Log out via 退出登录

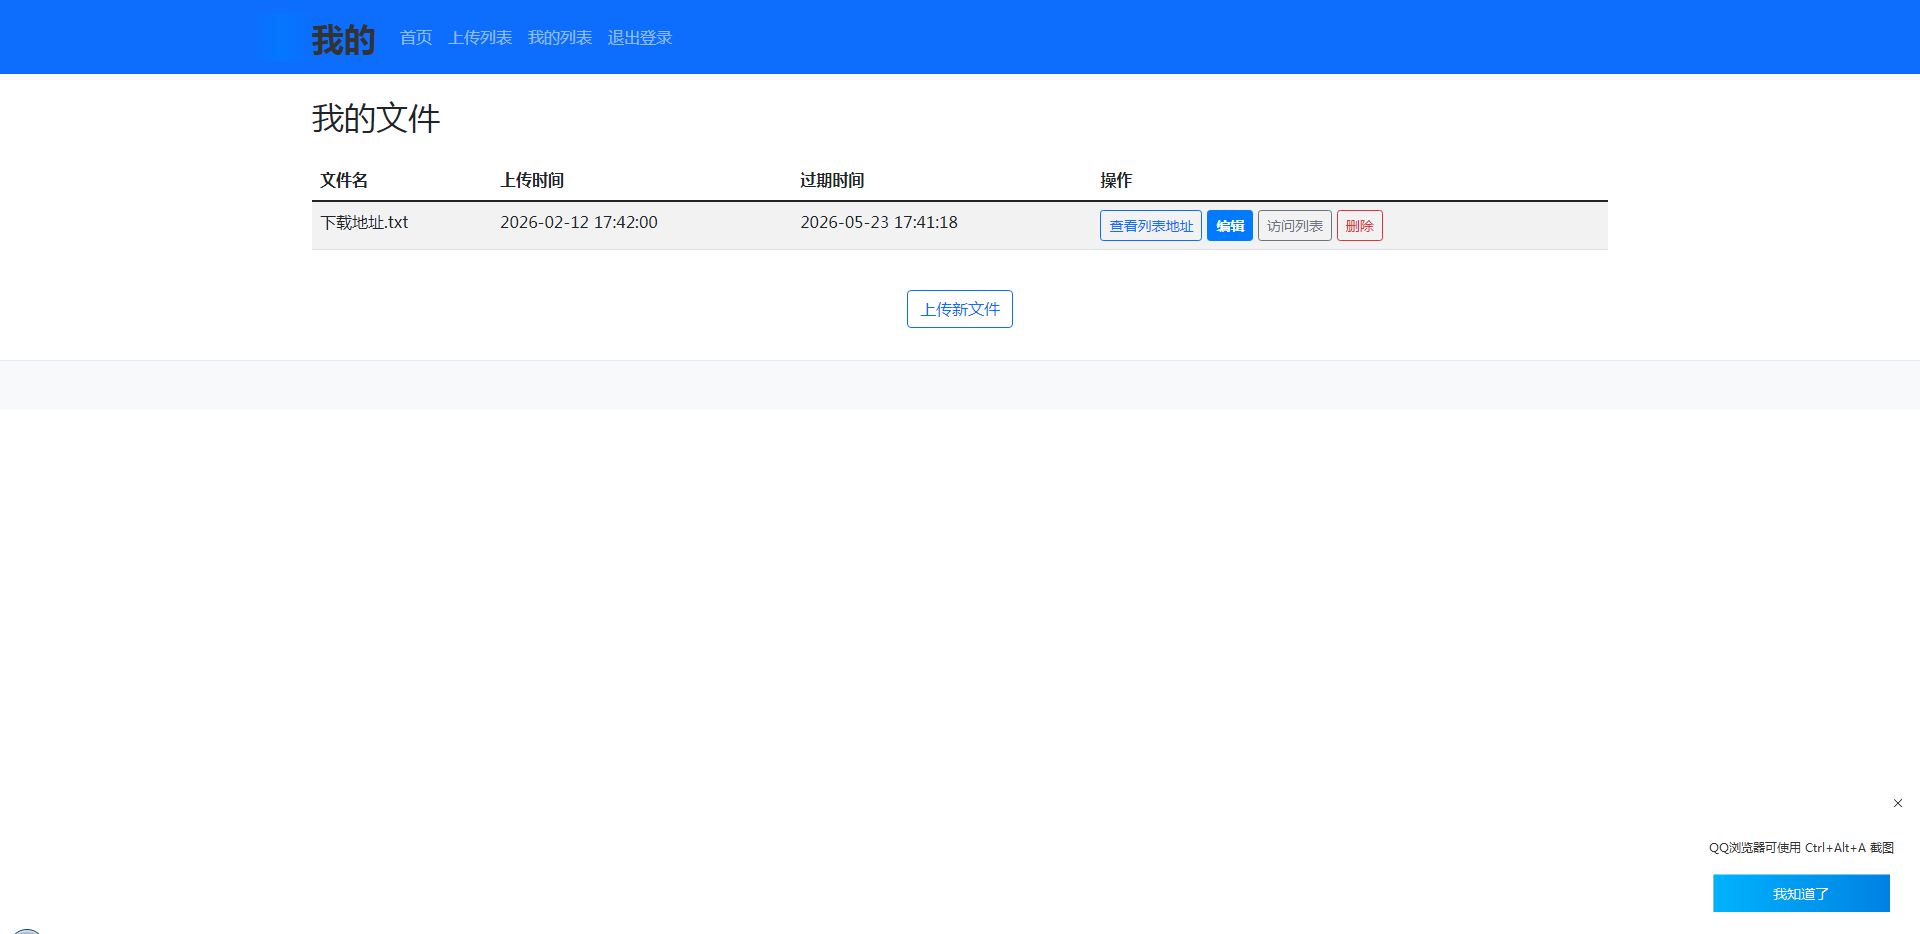(x=640, y=38)
